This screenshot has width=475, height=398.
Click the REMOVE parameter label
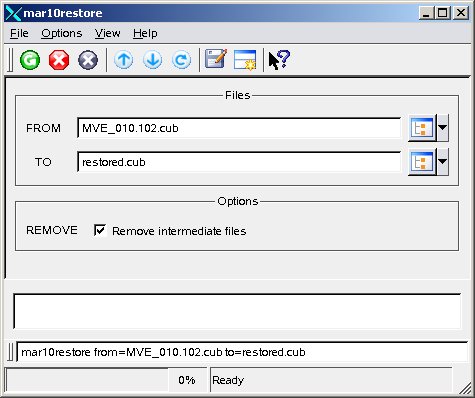52,230
